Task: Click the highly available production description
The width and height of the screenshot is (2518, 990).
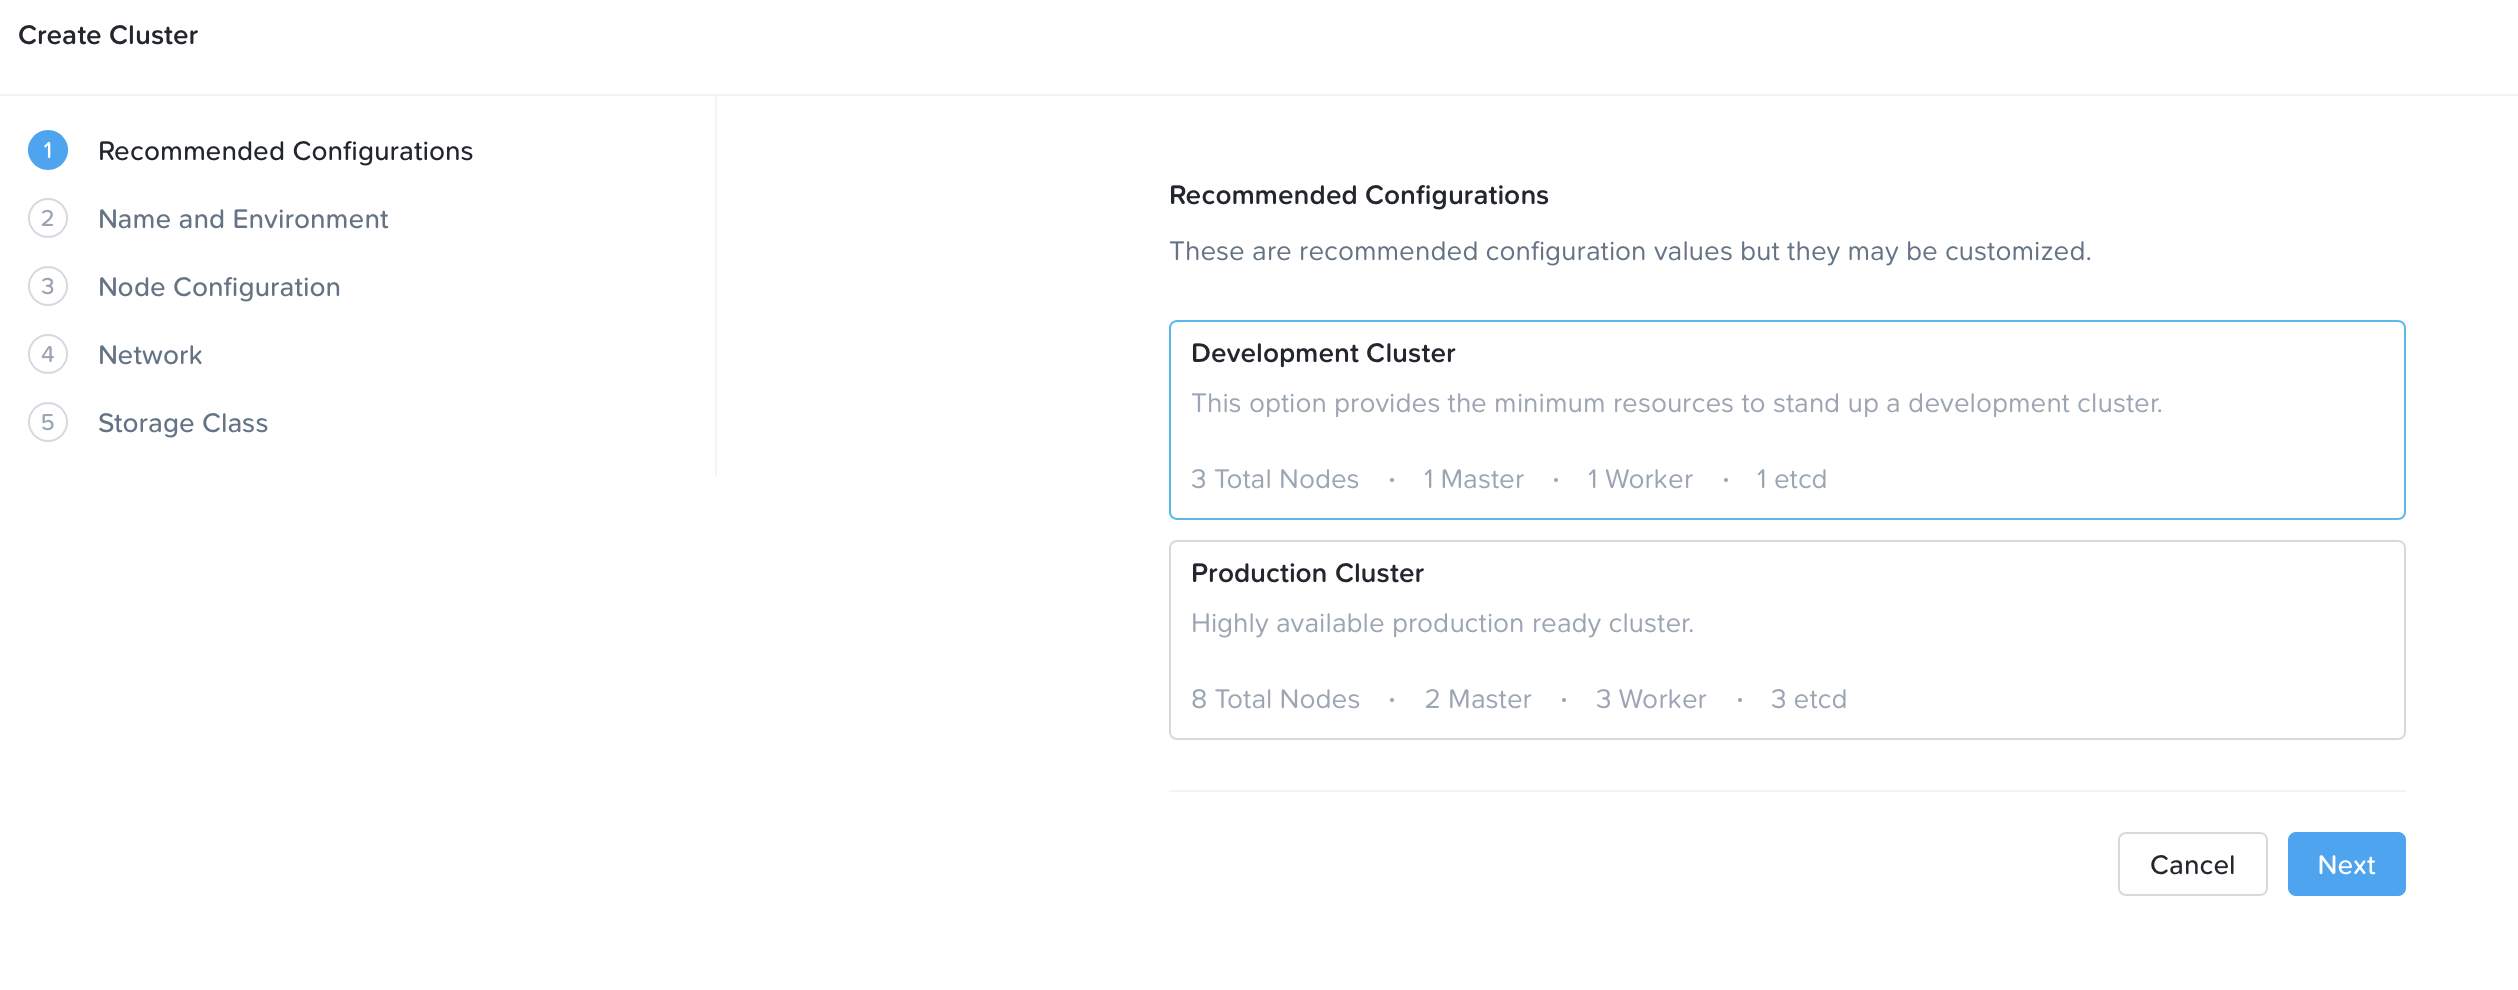Action: coord(1442,623)
